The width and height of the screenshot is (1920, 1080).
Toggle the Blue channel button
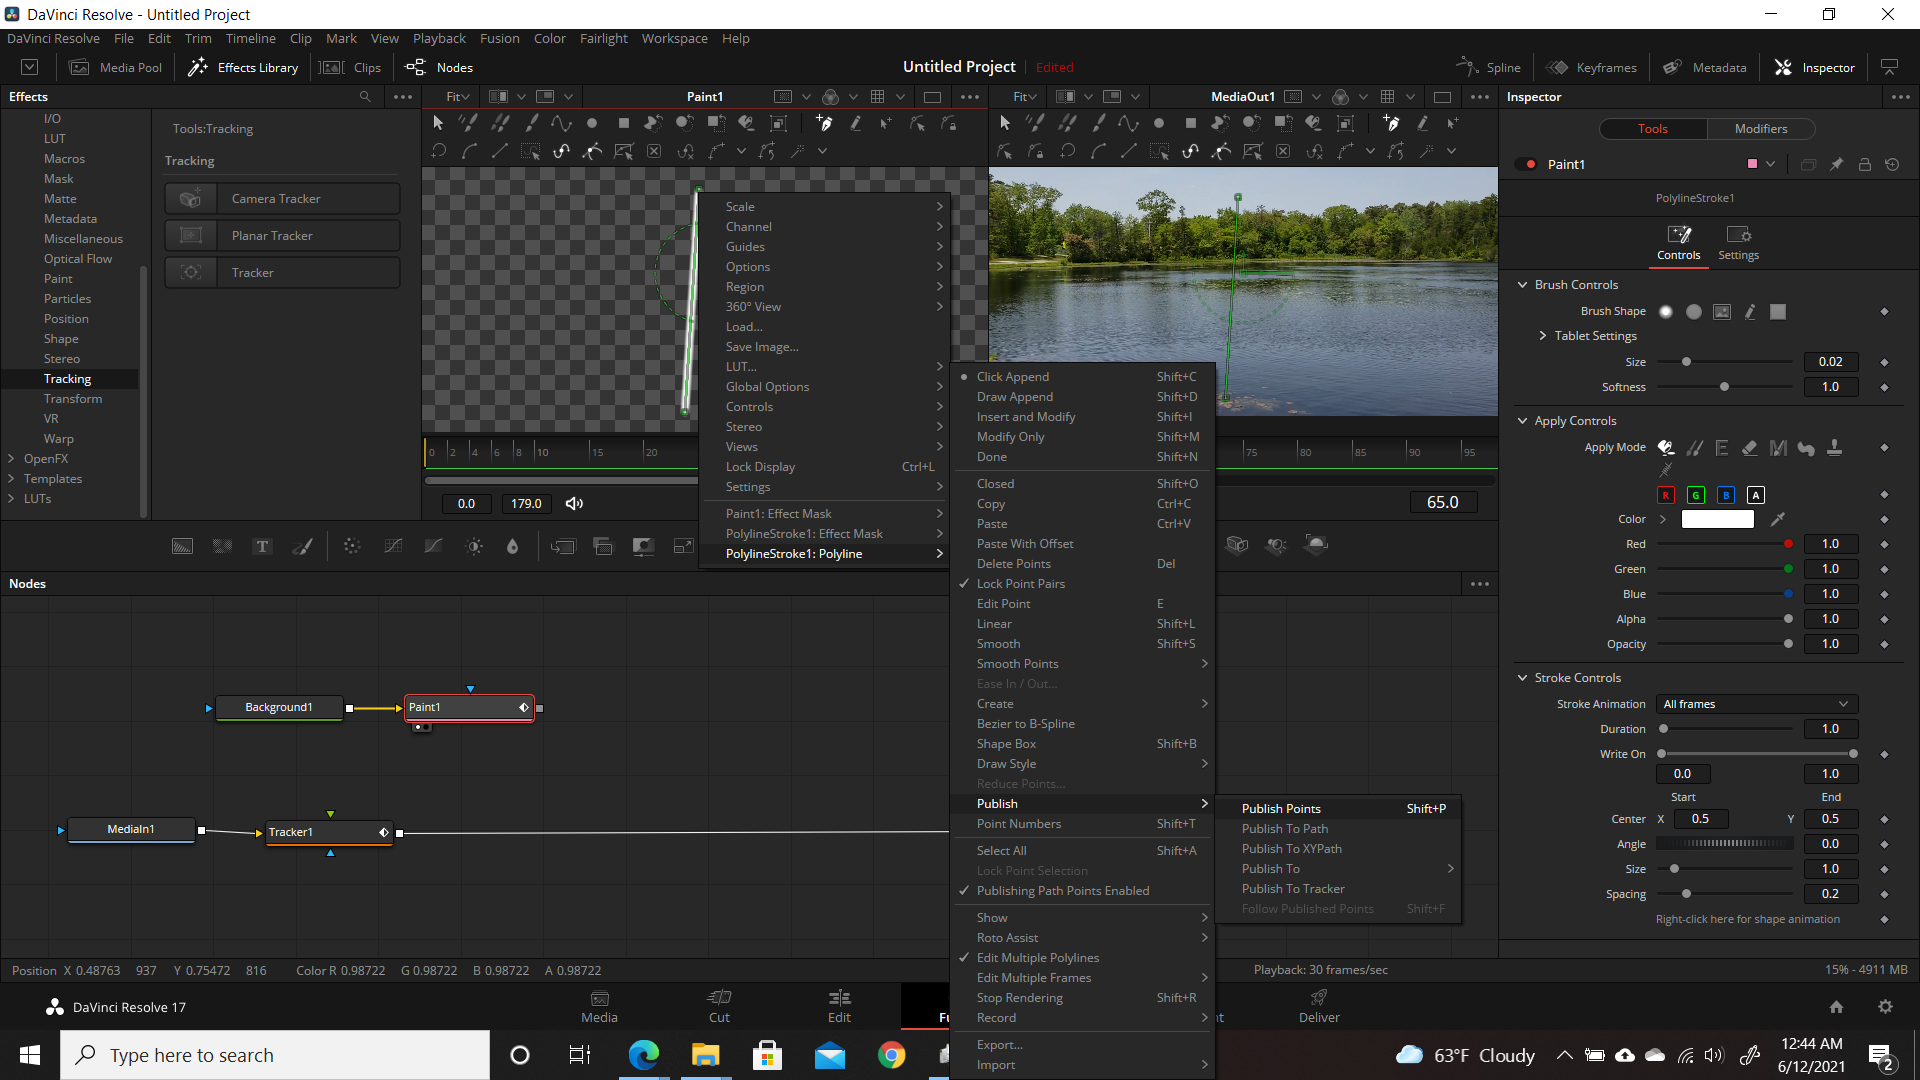(1726, 495)
